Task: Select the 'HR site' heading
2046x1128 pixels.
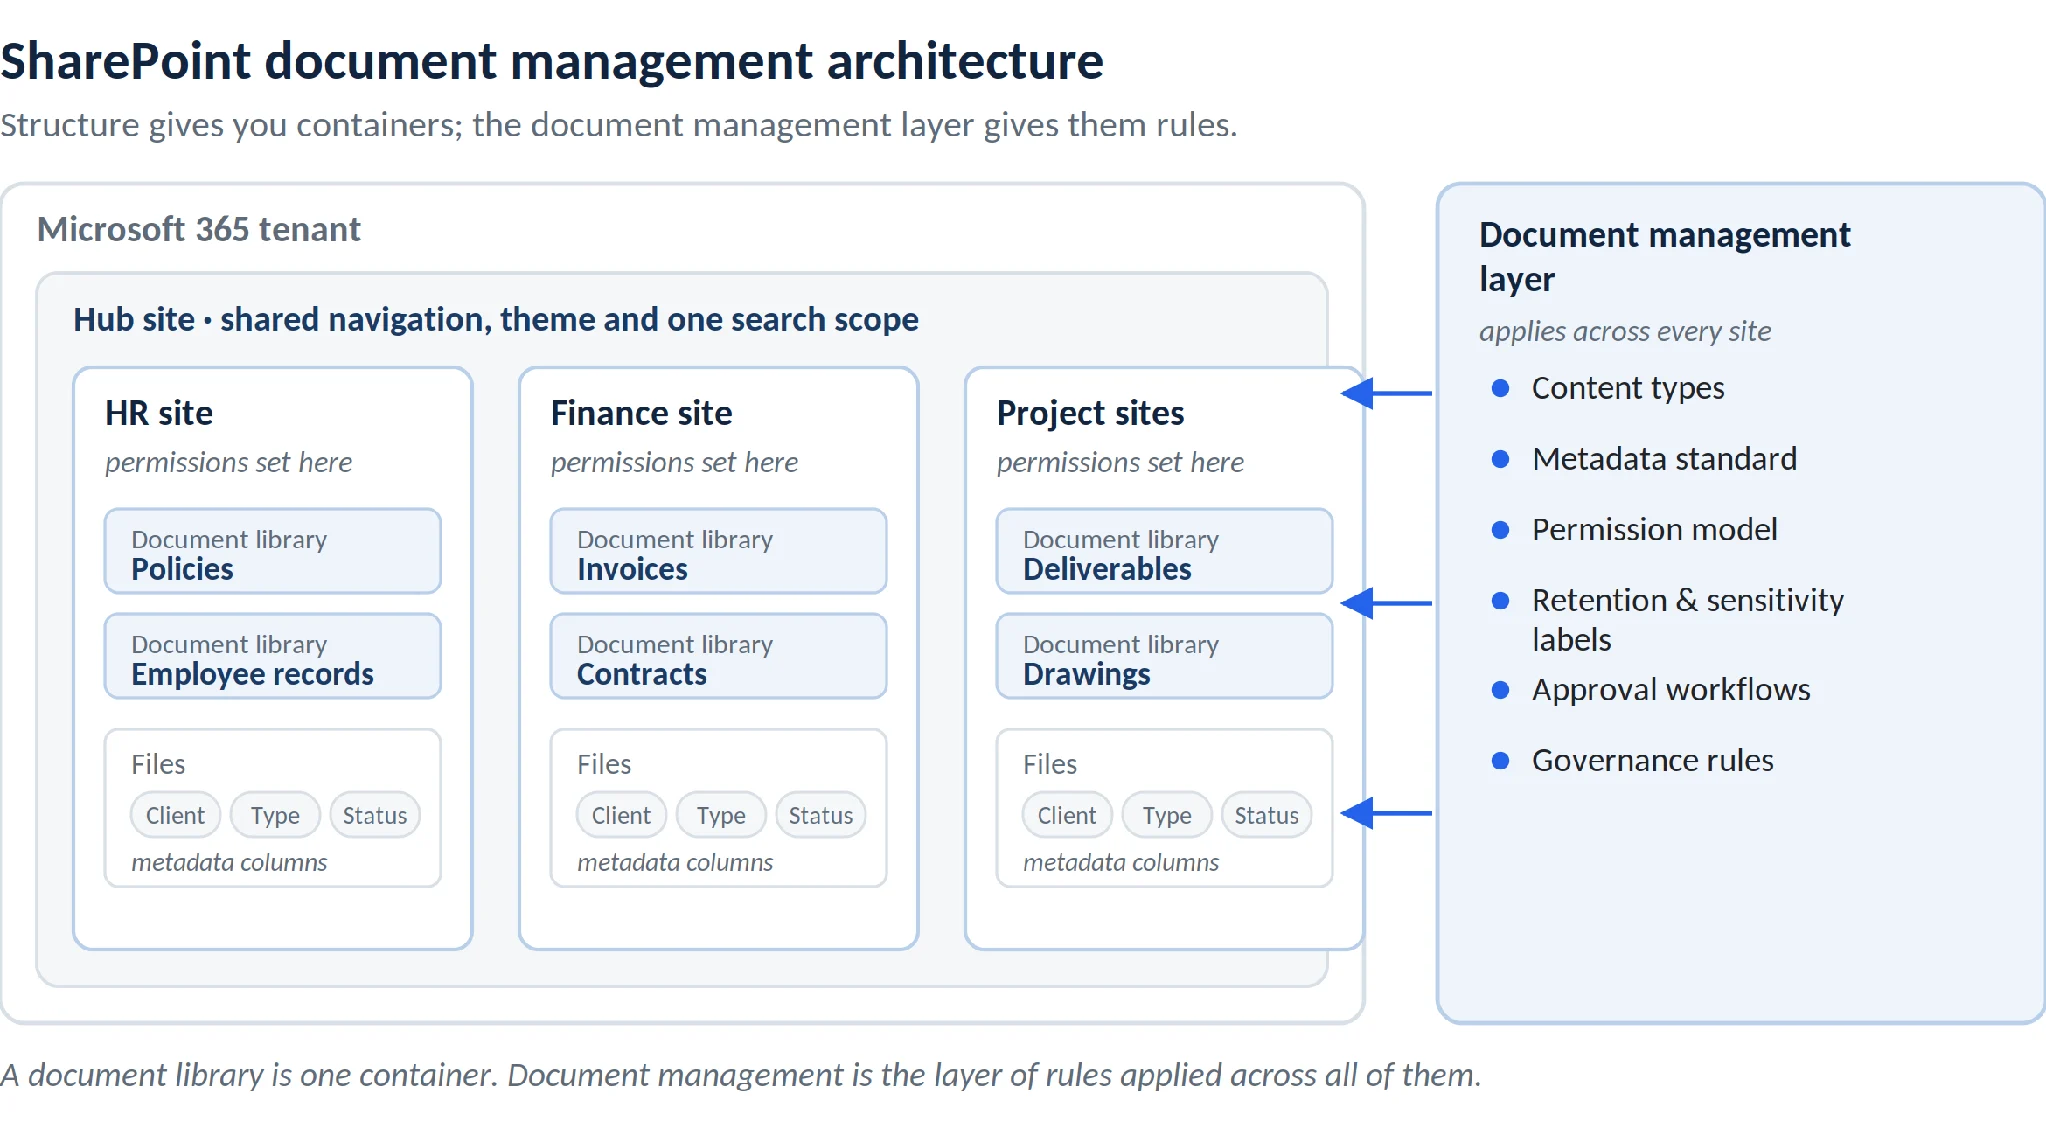Action: coord(159,413)
